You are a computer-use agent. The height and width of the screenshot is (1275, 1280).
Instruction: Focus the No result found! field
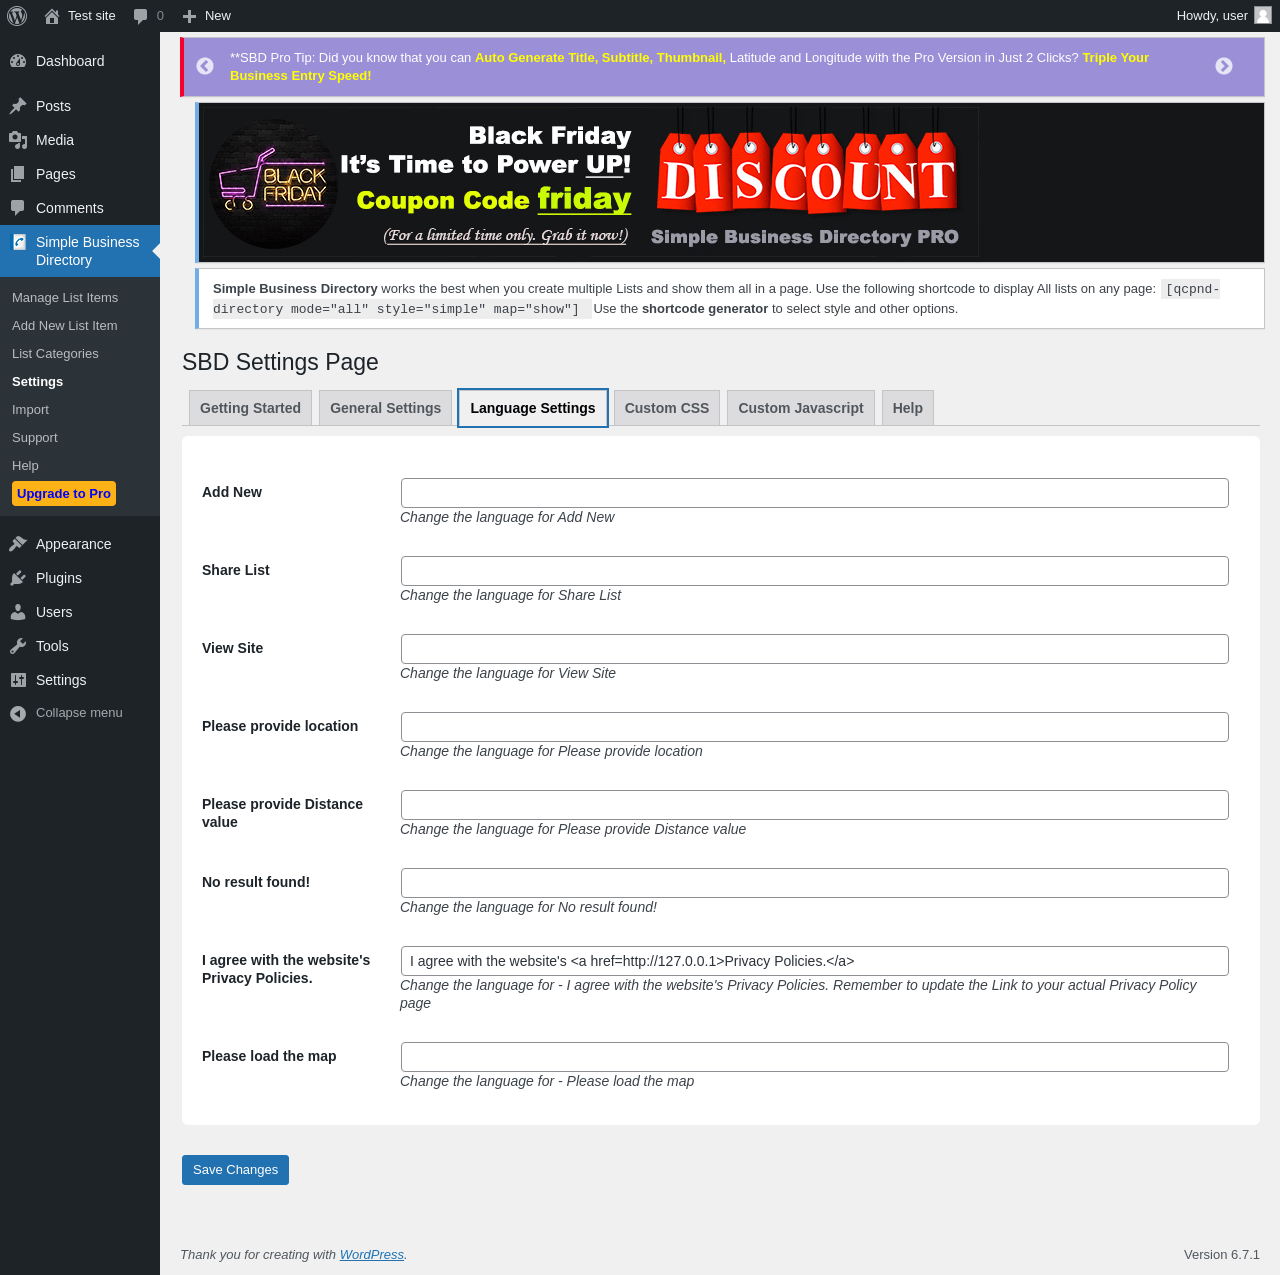pyautogui.click(x=815, y=883)
